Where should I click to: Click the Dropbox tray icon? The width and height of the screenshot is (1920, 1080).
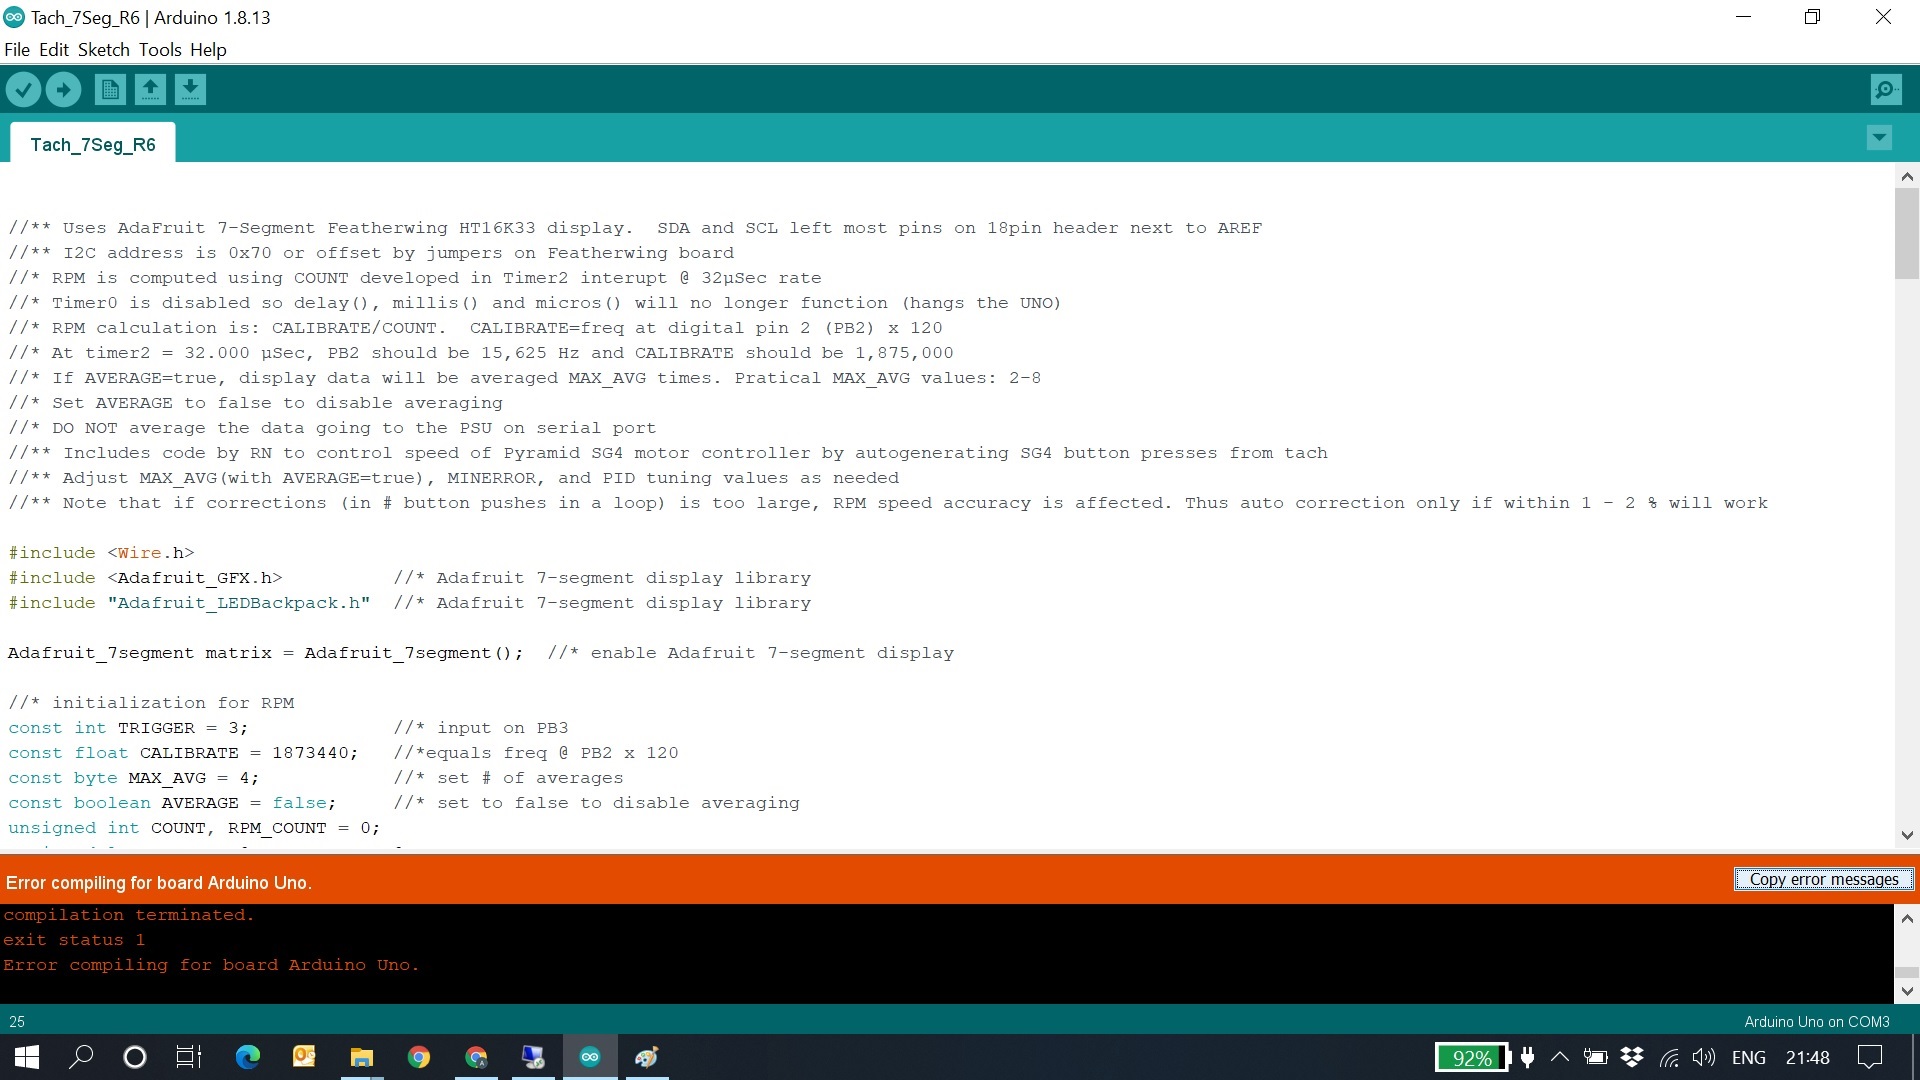pos(1632,1057)
